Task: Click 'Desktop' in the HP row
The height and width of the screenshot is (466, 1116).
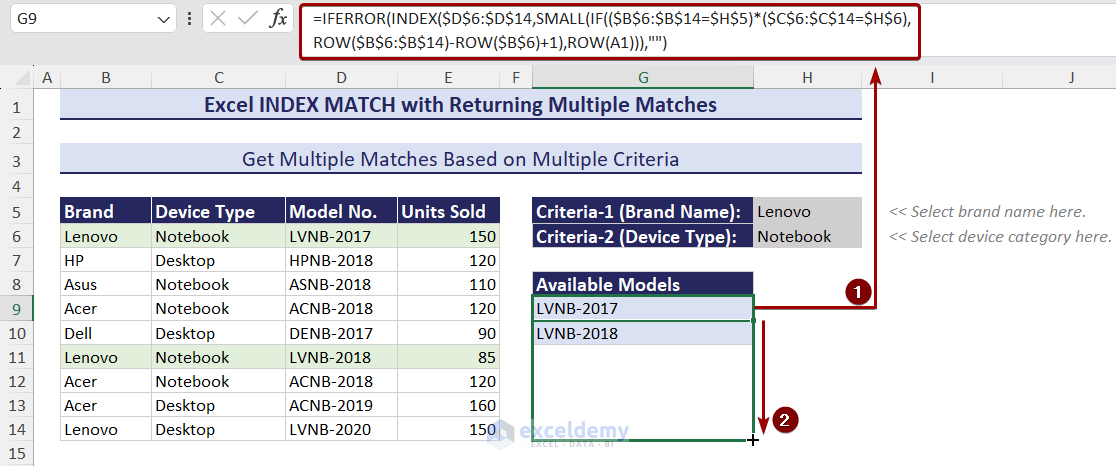Action: 219,260
